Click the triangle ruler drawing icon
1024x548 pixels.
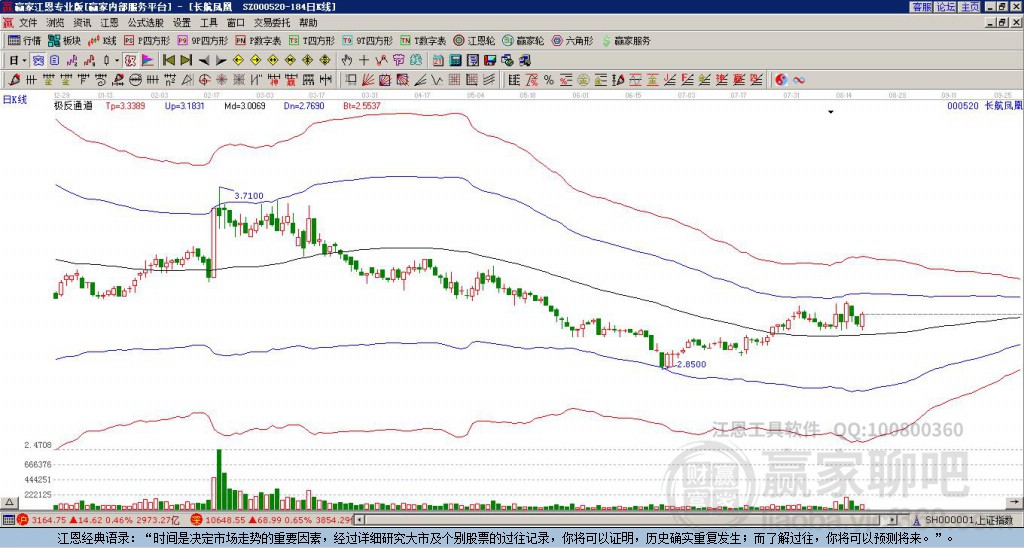[187, 80]
